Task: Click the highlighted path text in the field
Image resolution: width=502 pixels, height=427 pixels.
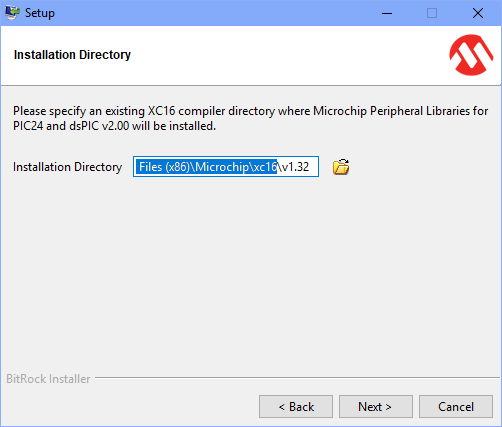Action: click(207, 167)
